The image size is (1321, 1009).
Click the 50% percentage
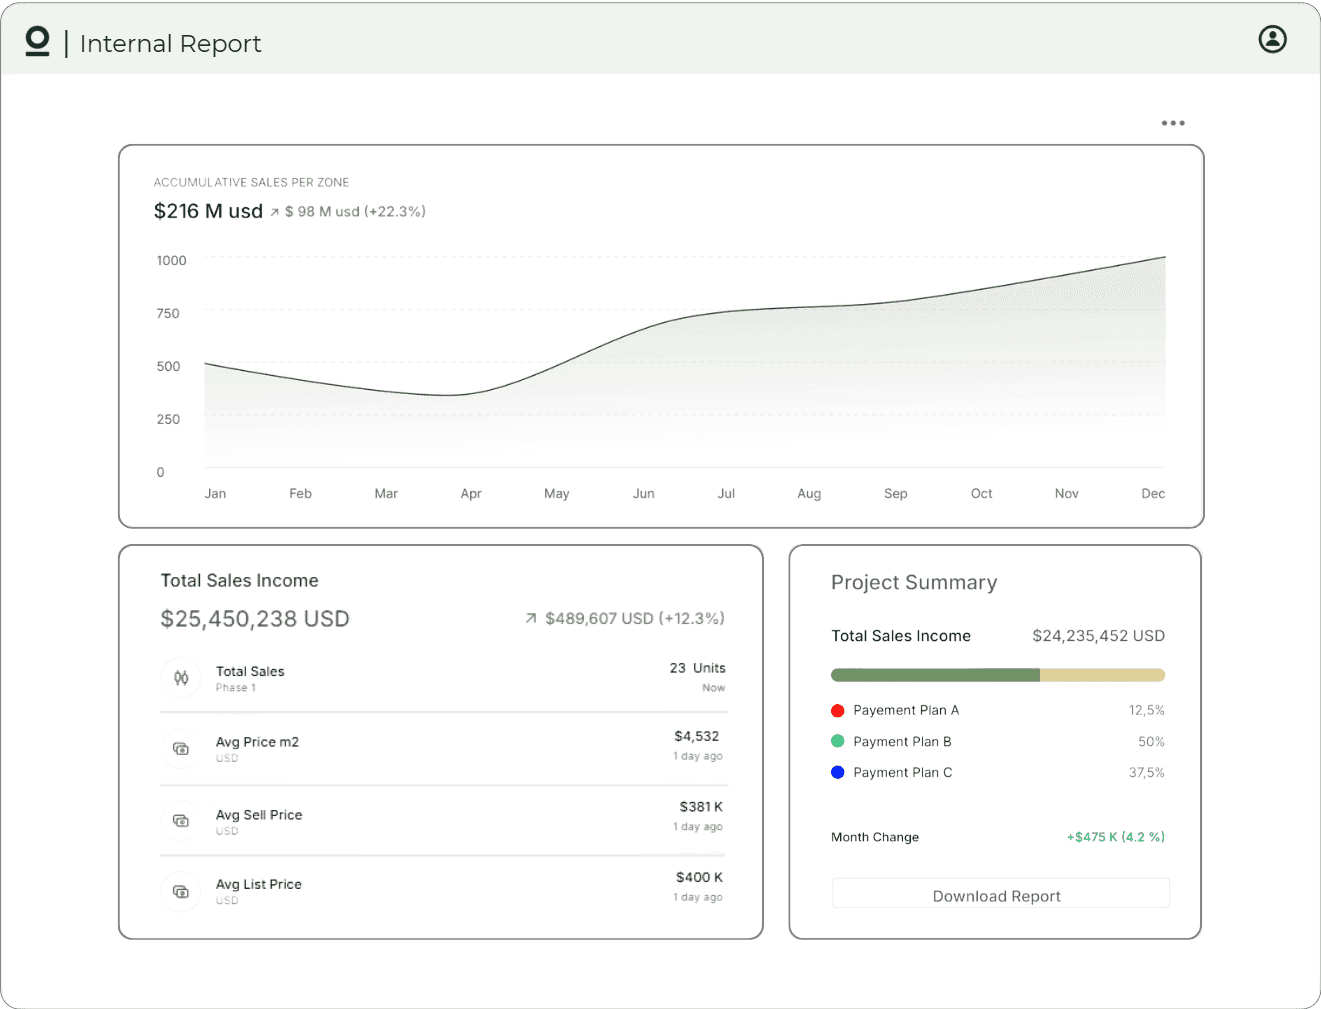[x=1152, y=742]
